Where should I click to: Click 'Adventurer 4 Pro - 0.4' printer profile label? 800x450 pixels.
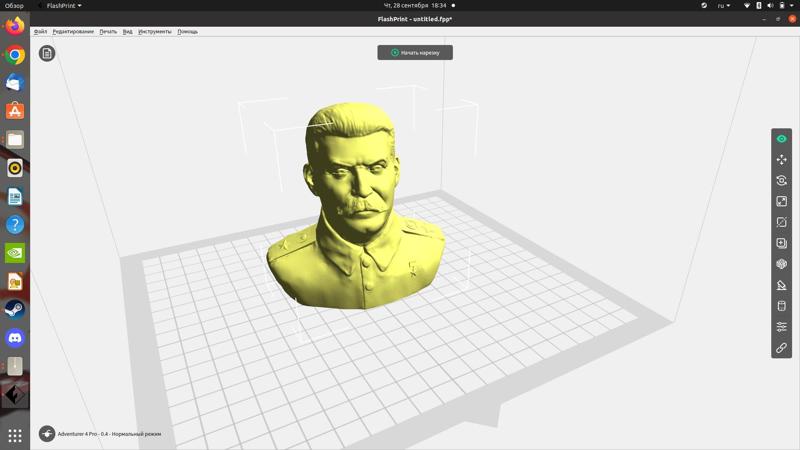tap(109, 434)
